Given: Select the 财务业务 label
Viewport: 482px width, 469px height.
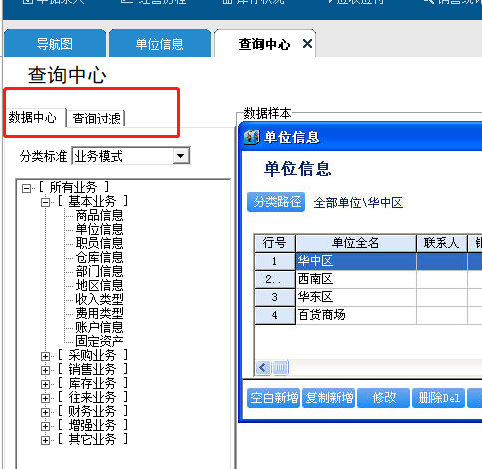Looking at the screenshot, I should [93, 411].
